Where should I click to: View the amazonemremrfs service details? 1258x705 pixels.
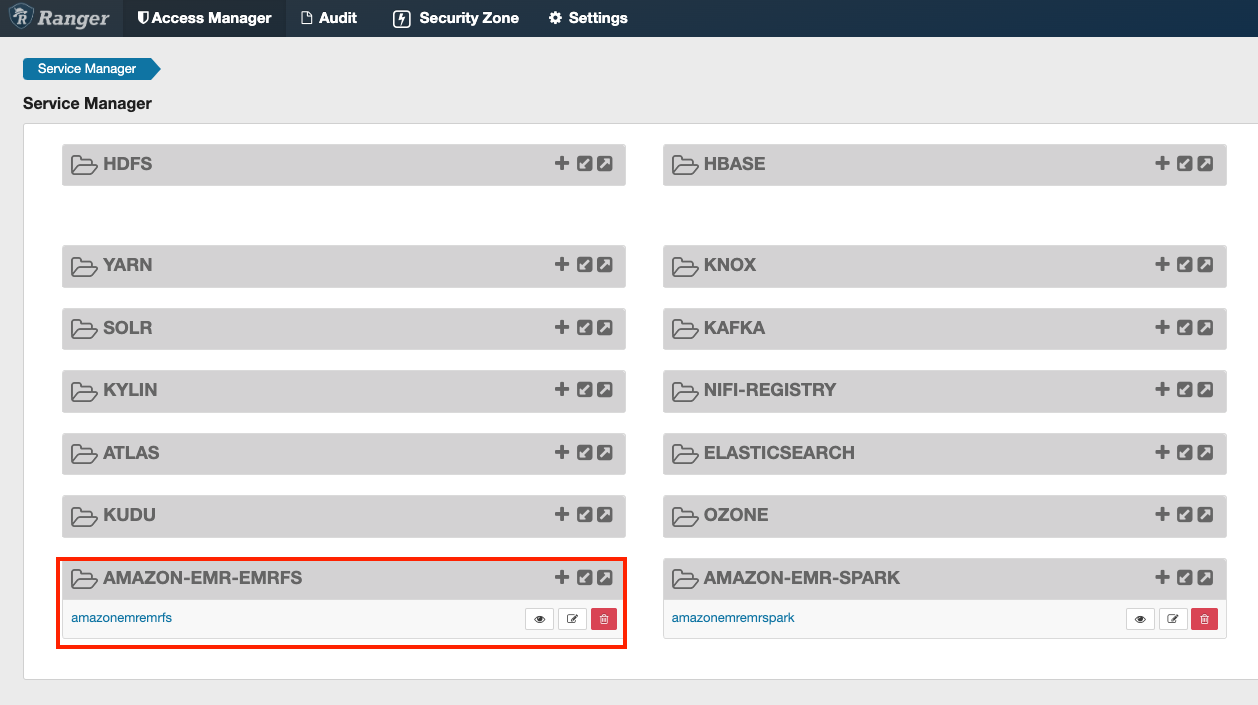(540, 619)
